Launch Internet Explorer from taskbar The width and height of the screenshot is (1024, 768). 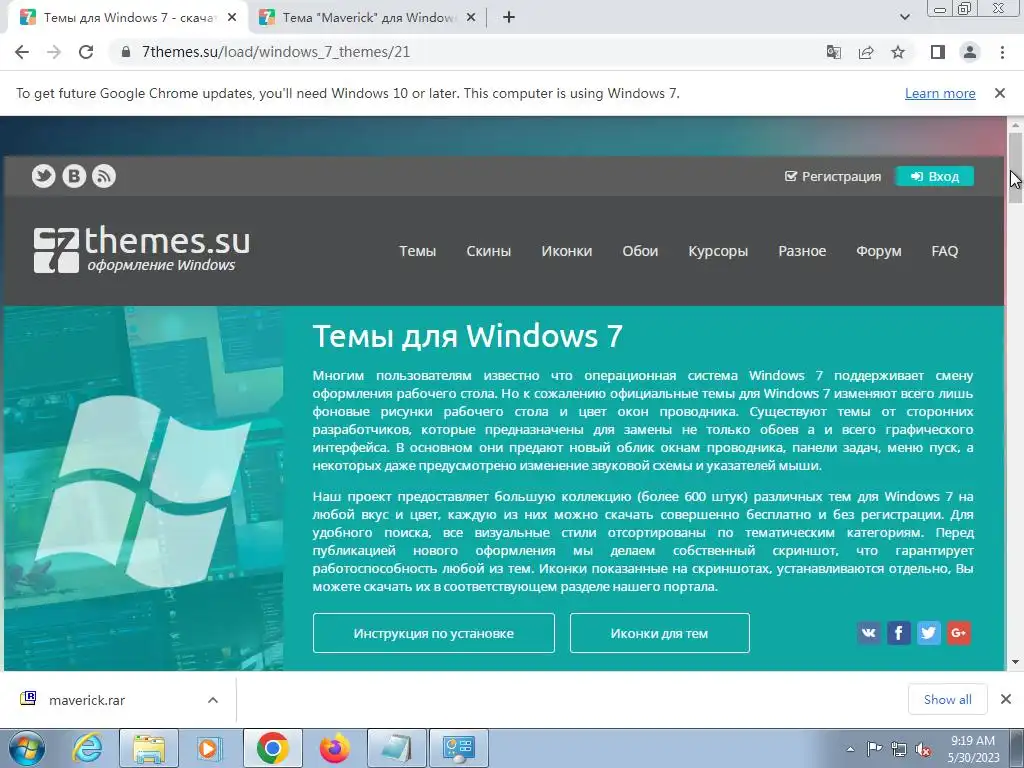(88, 748)
